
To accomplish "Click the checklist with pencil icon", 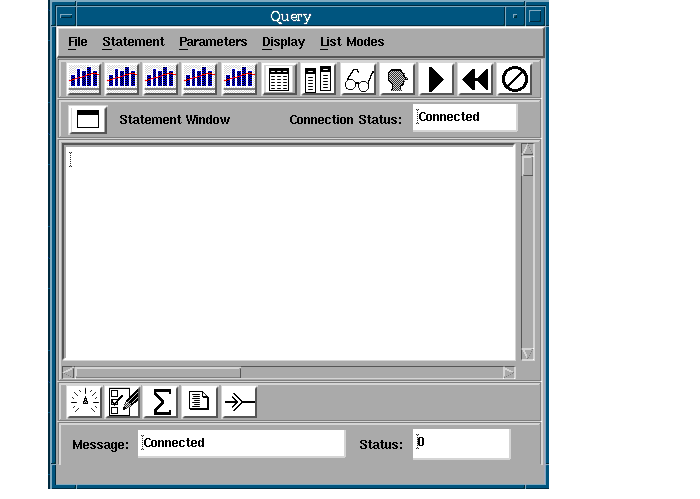I will coord(123,402).
